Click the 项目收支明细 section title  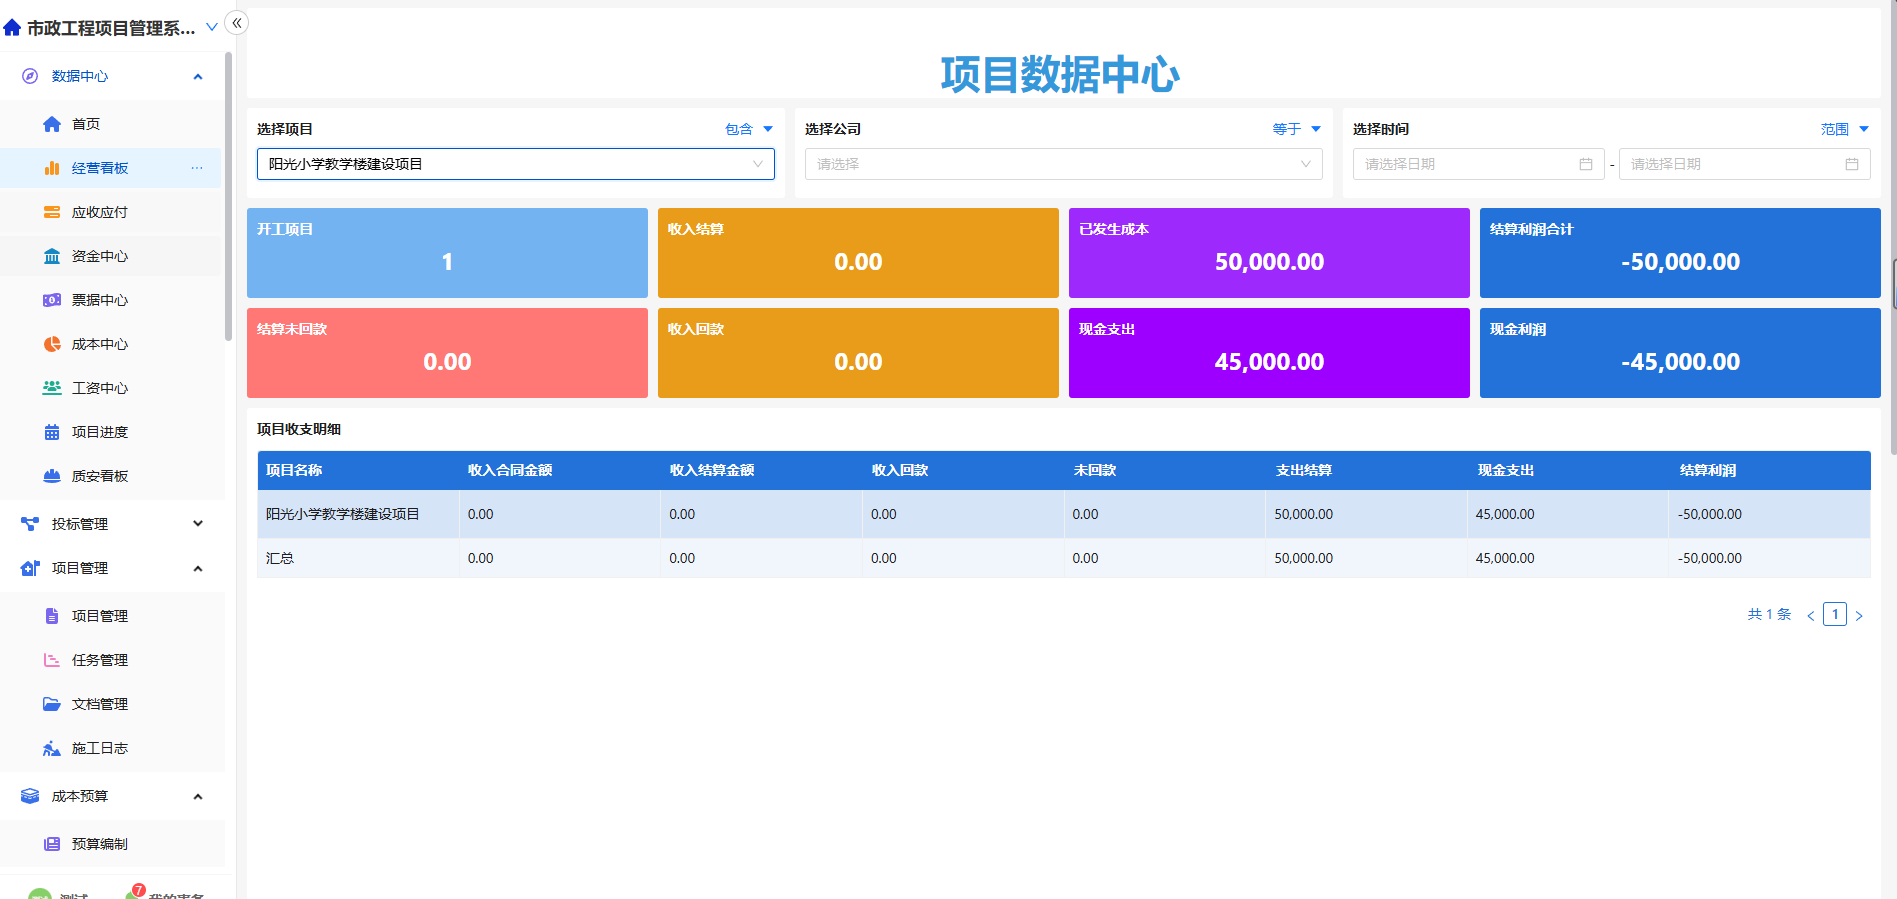click(x=299, y=429)
